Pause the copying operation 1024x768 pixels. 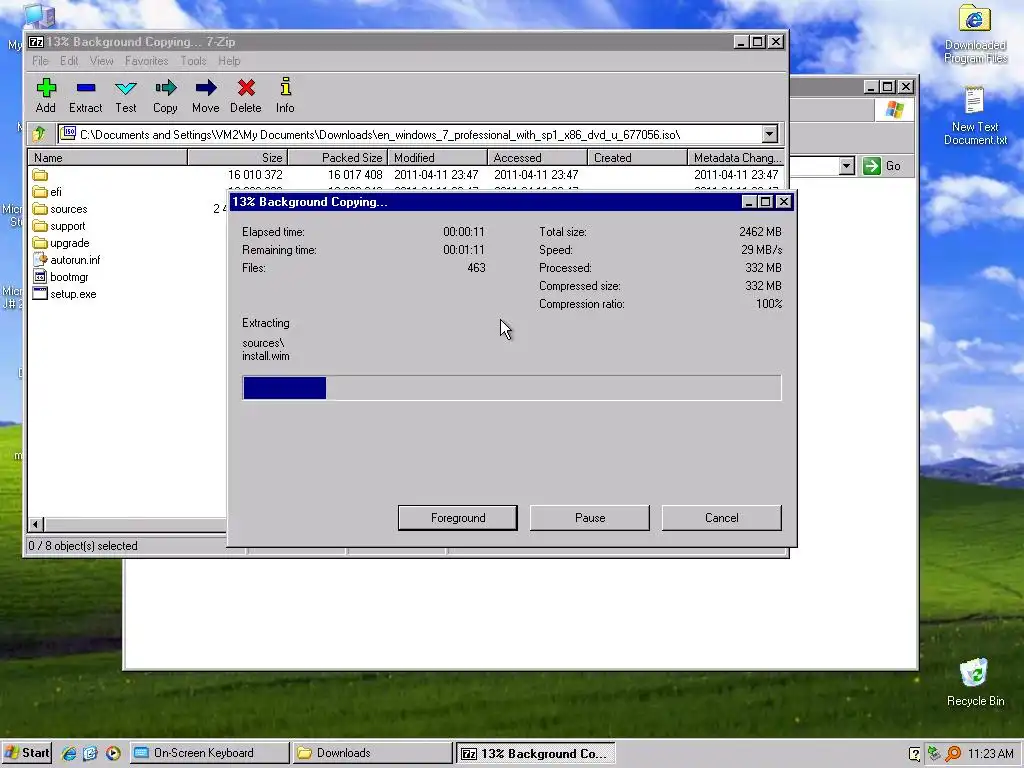[x=590, y=518]
